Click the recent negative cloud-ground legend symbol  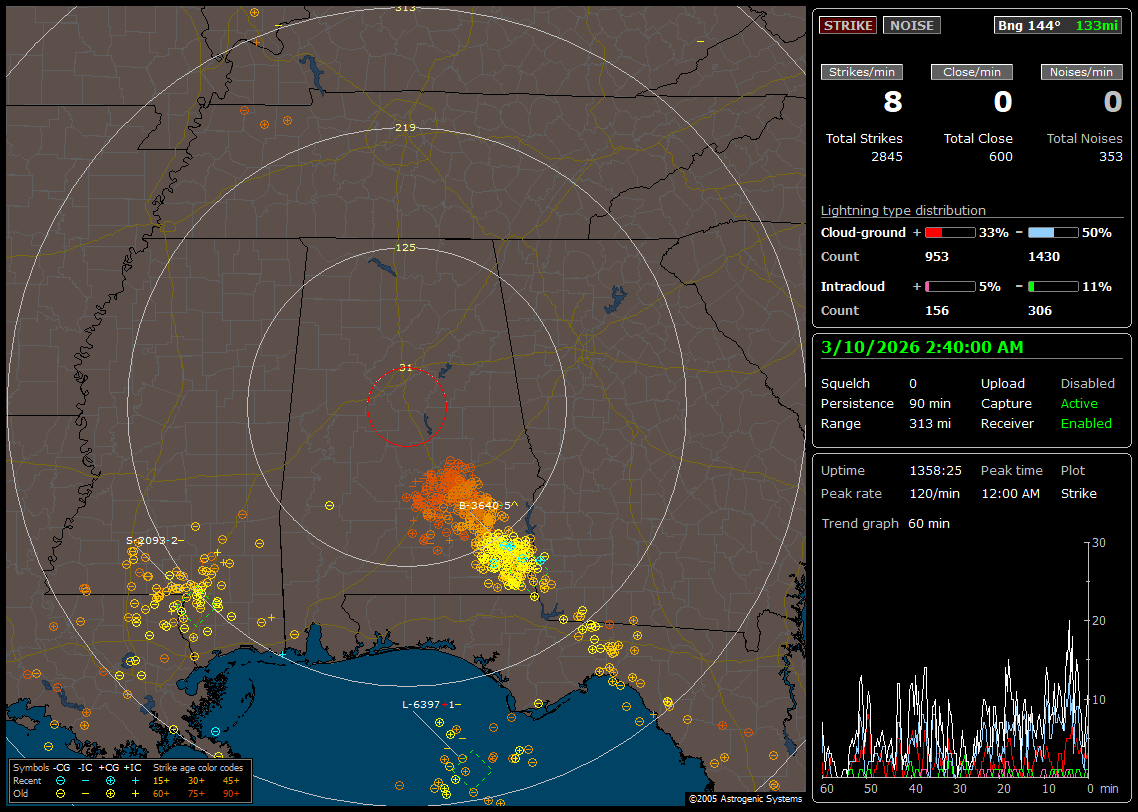coord(60,780)
